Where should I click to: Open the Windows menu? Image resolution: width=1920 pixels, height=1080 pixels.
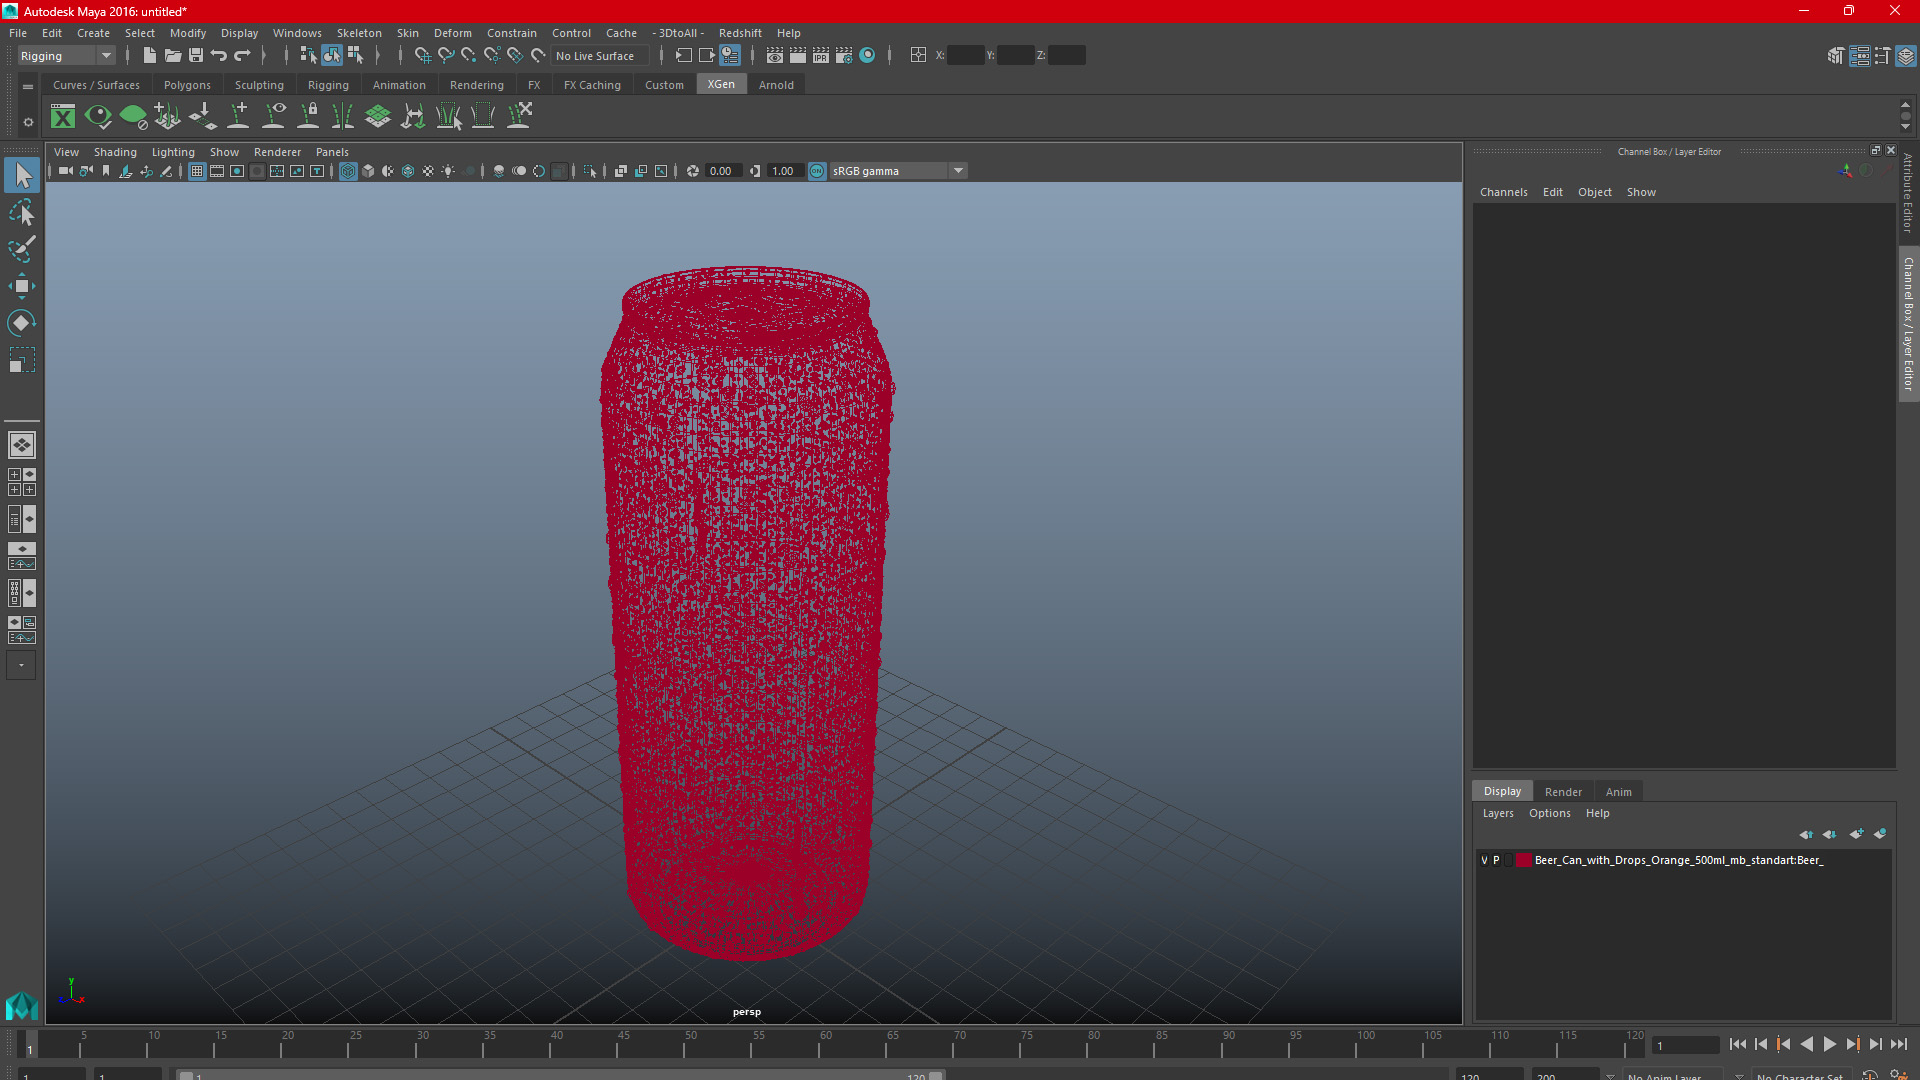click(297, 33)
